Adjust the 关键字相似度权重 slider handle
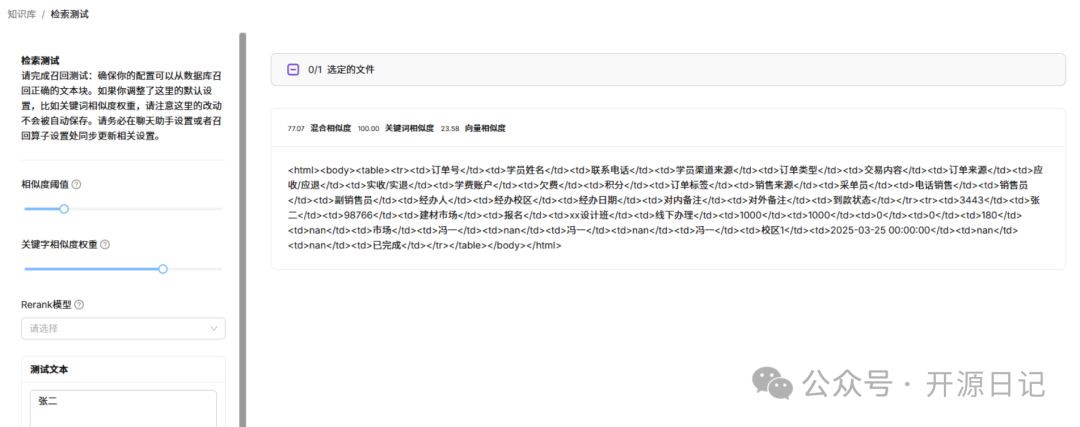The height and width of the screenshot is (427, 1080). coord(163,269)
